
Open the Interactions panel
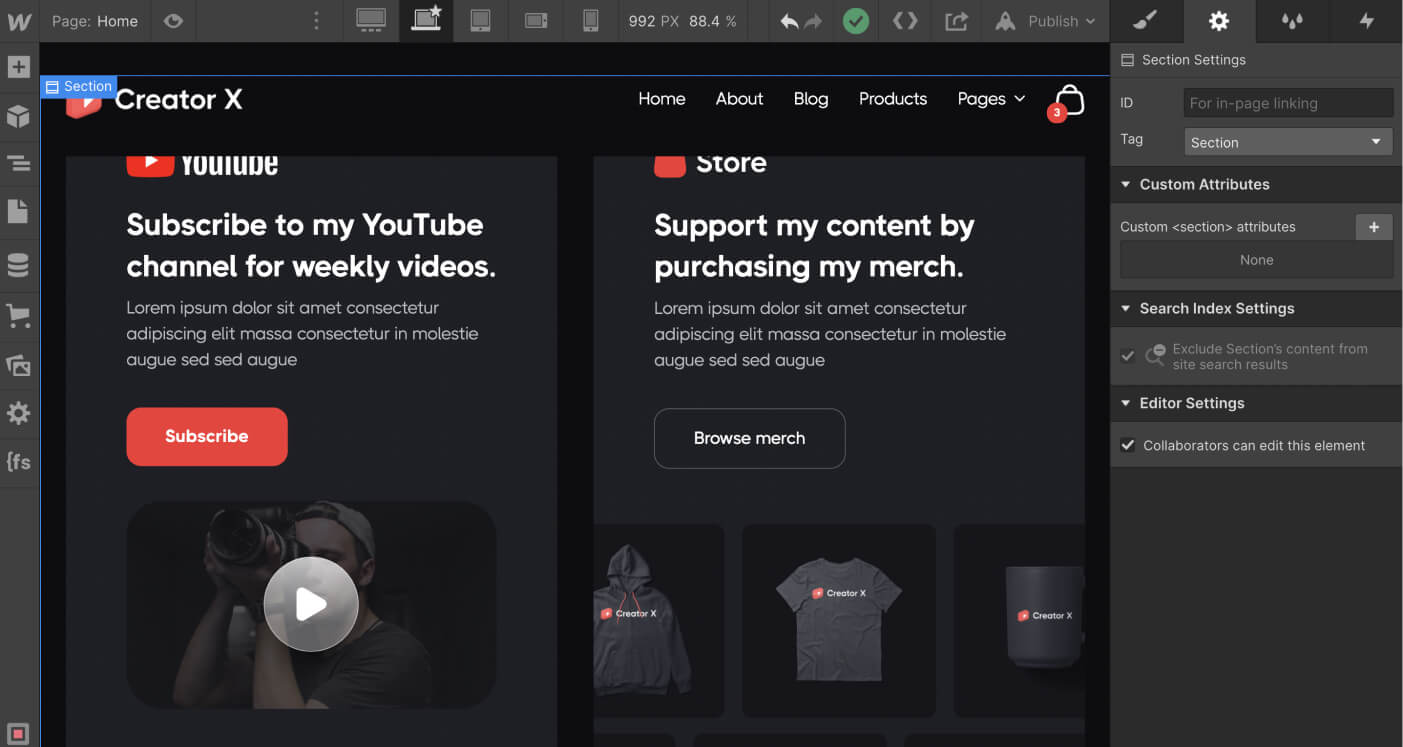[1365, 21]
